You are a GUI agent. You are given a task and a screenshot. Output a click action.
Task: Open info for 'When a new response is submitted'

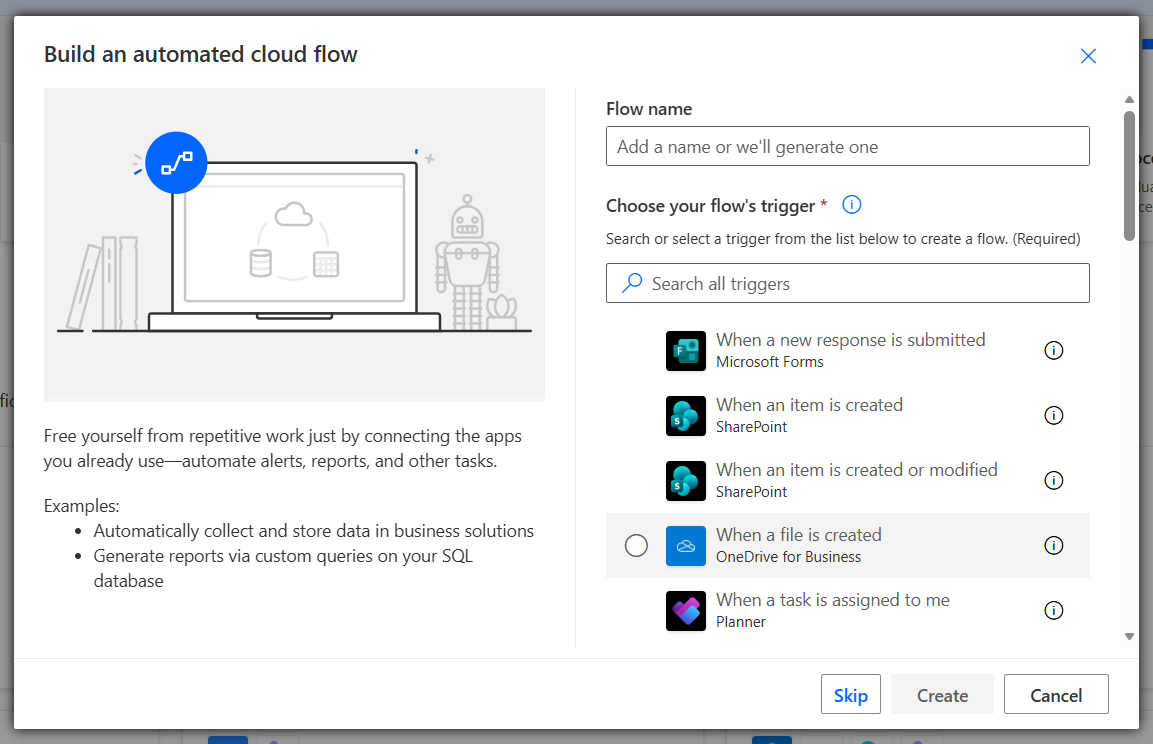1054,351
